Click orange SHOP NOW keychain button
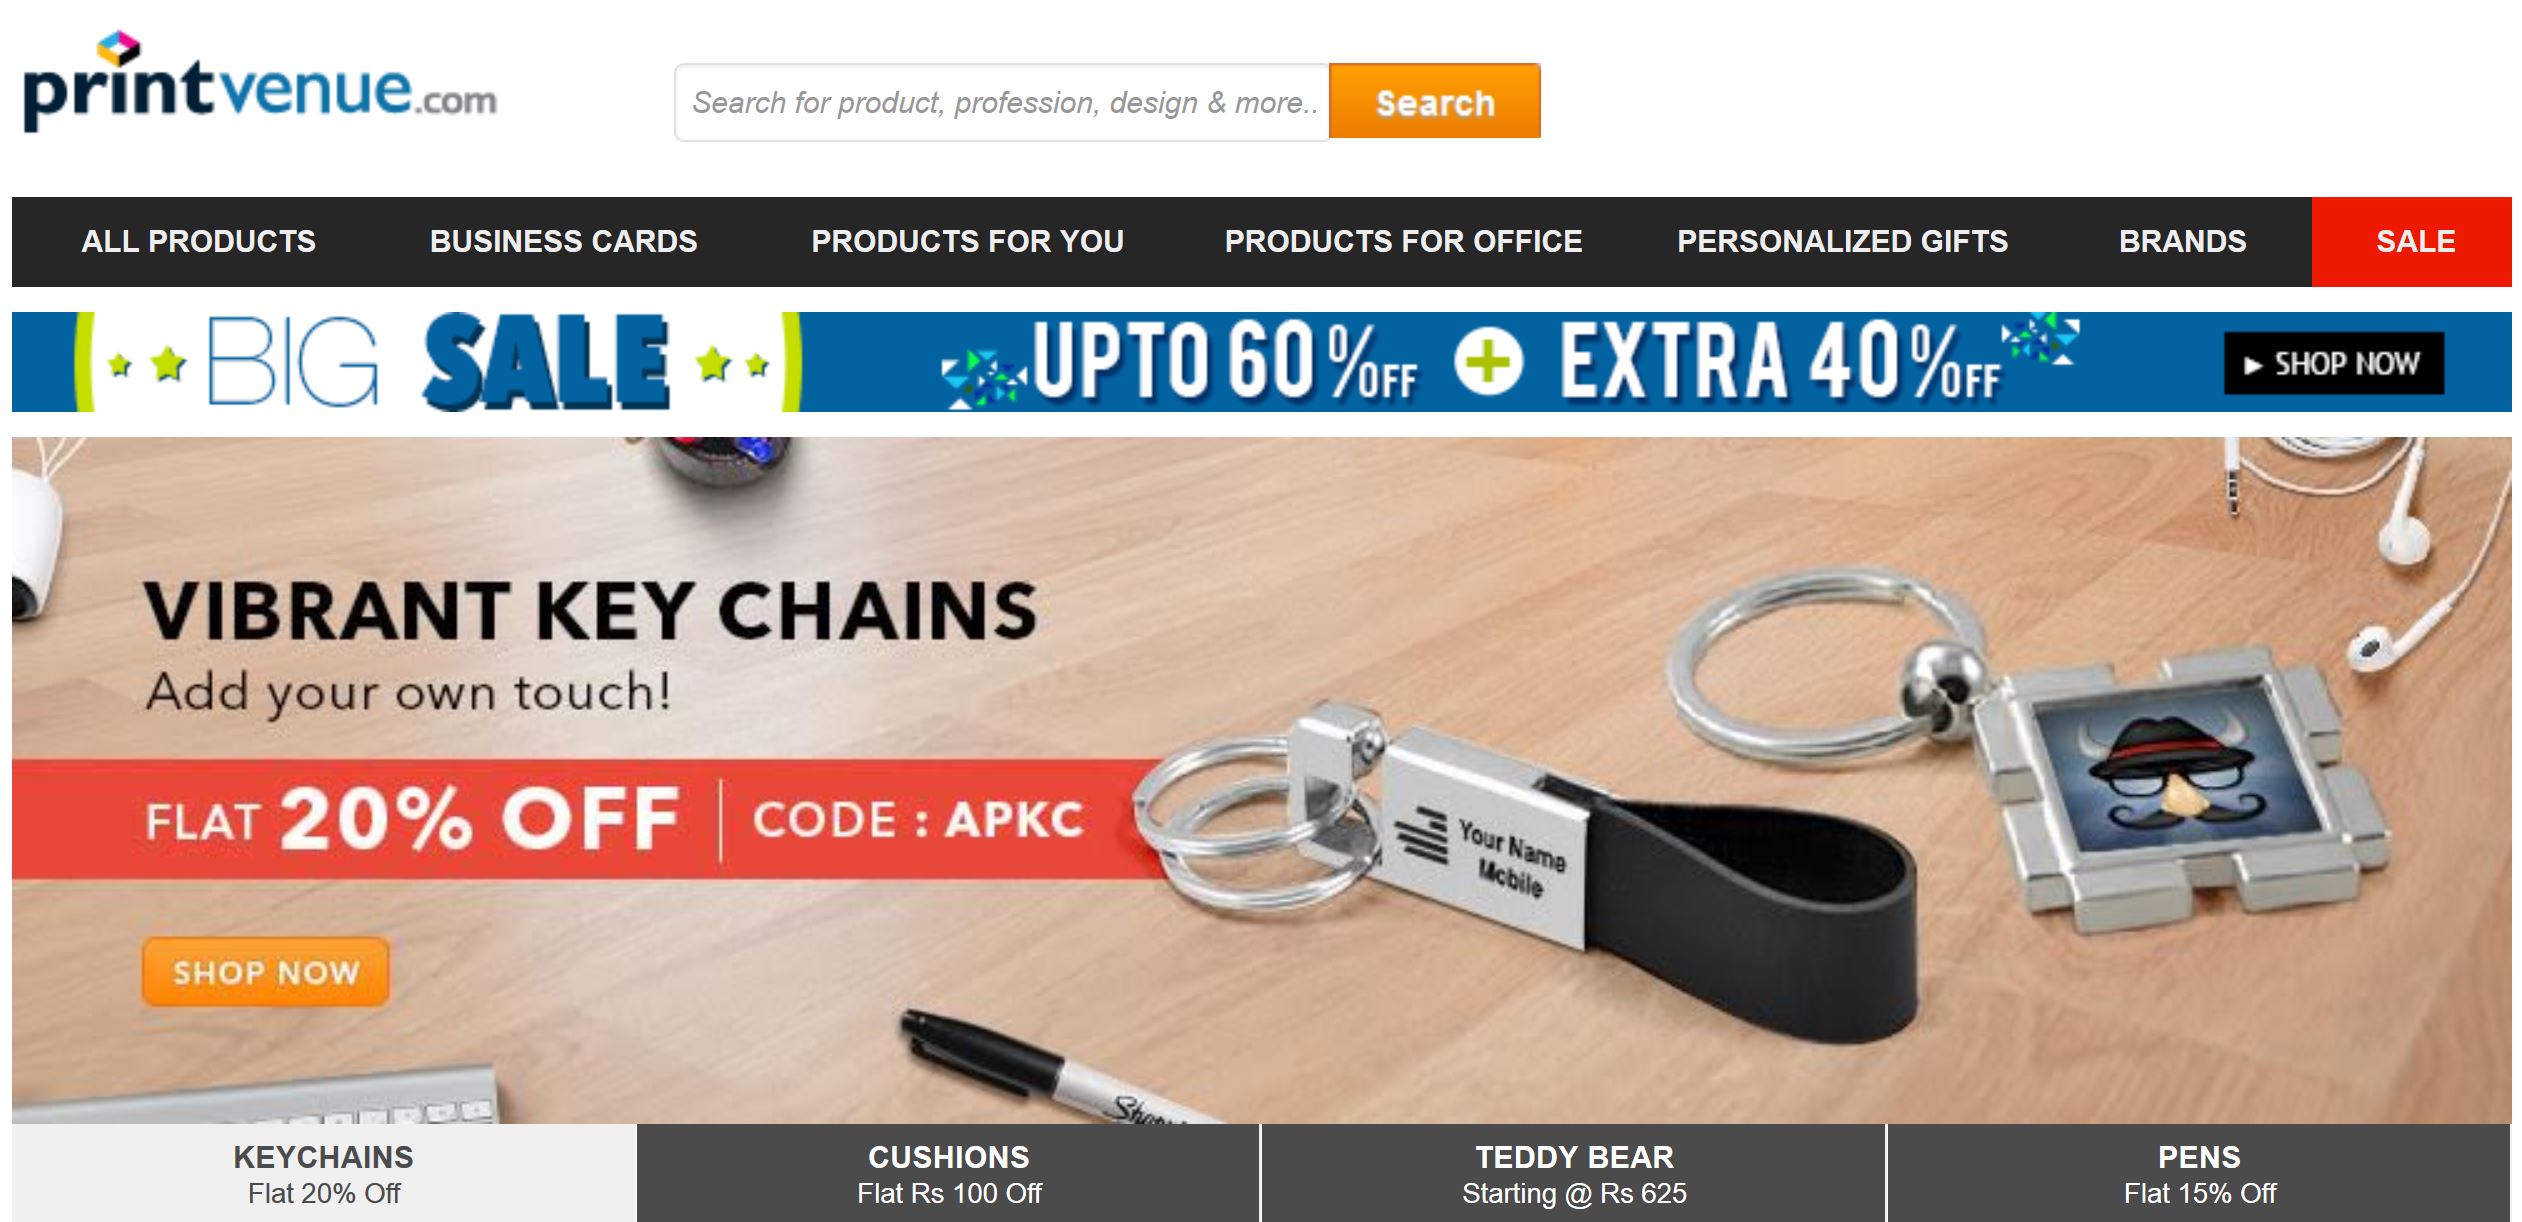Image resolution: width=2522 pixels, height=1222 pixels. point(265,971)
